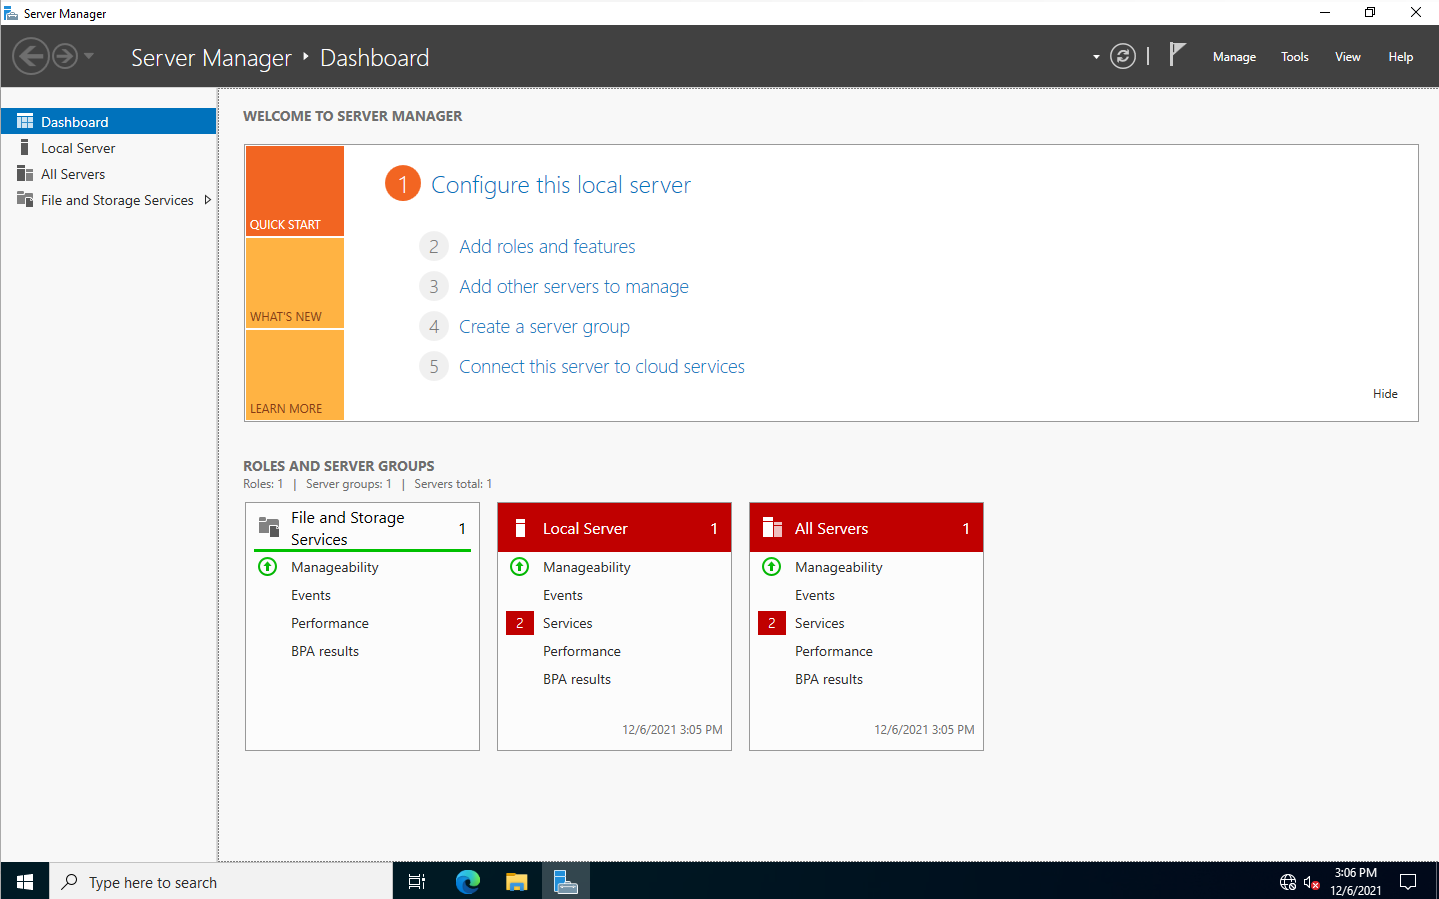Open the Windows Start menu
This screenshot has width=1439, height=899.
coord(25,881)
